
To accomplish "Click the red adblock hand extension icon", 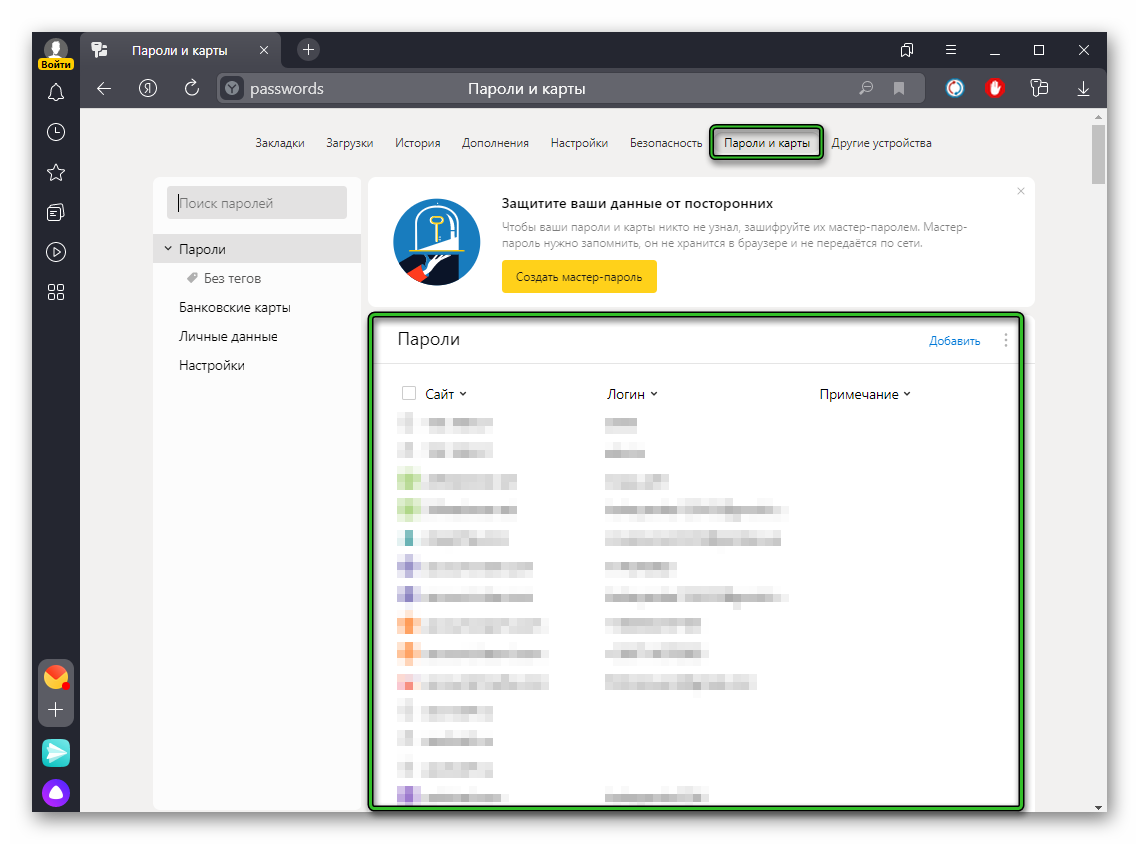I will click(994, 89).
